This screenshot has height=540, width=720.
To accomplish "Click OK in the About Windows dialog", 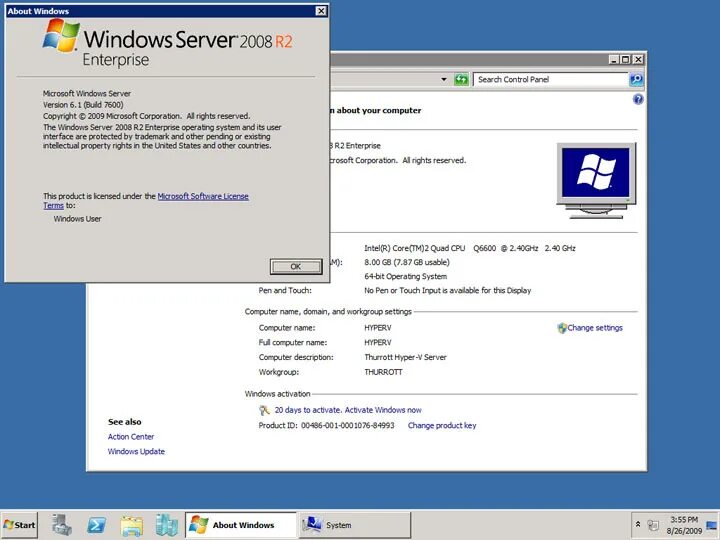I will (x=296, y=266).
